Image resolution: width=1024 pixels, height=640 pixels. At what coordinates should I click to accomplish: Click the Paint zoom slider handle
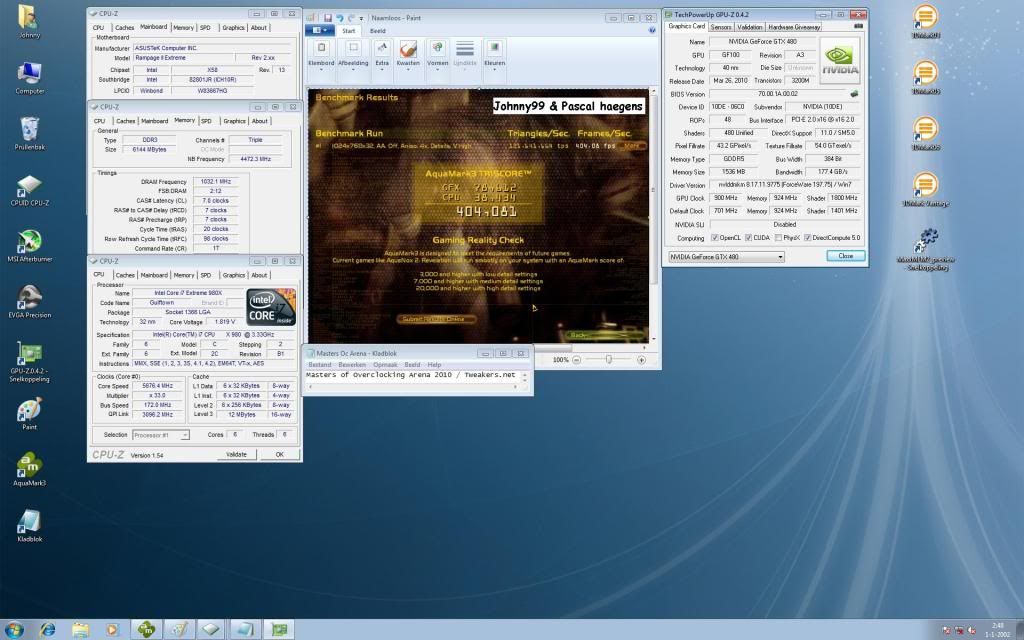(609, 360)
